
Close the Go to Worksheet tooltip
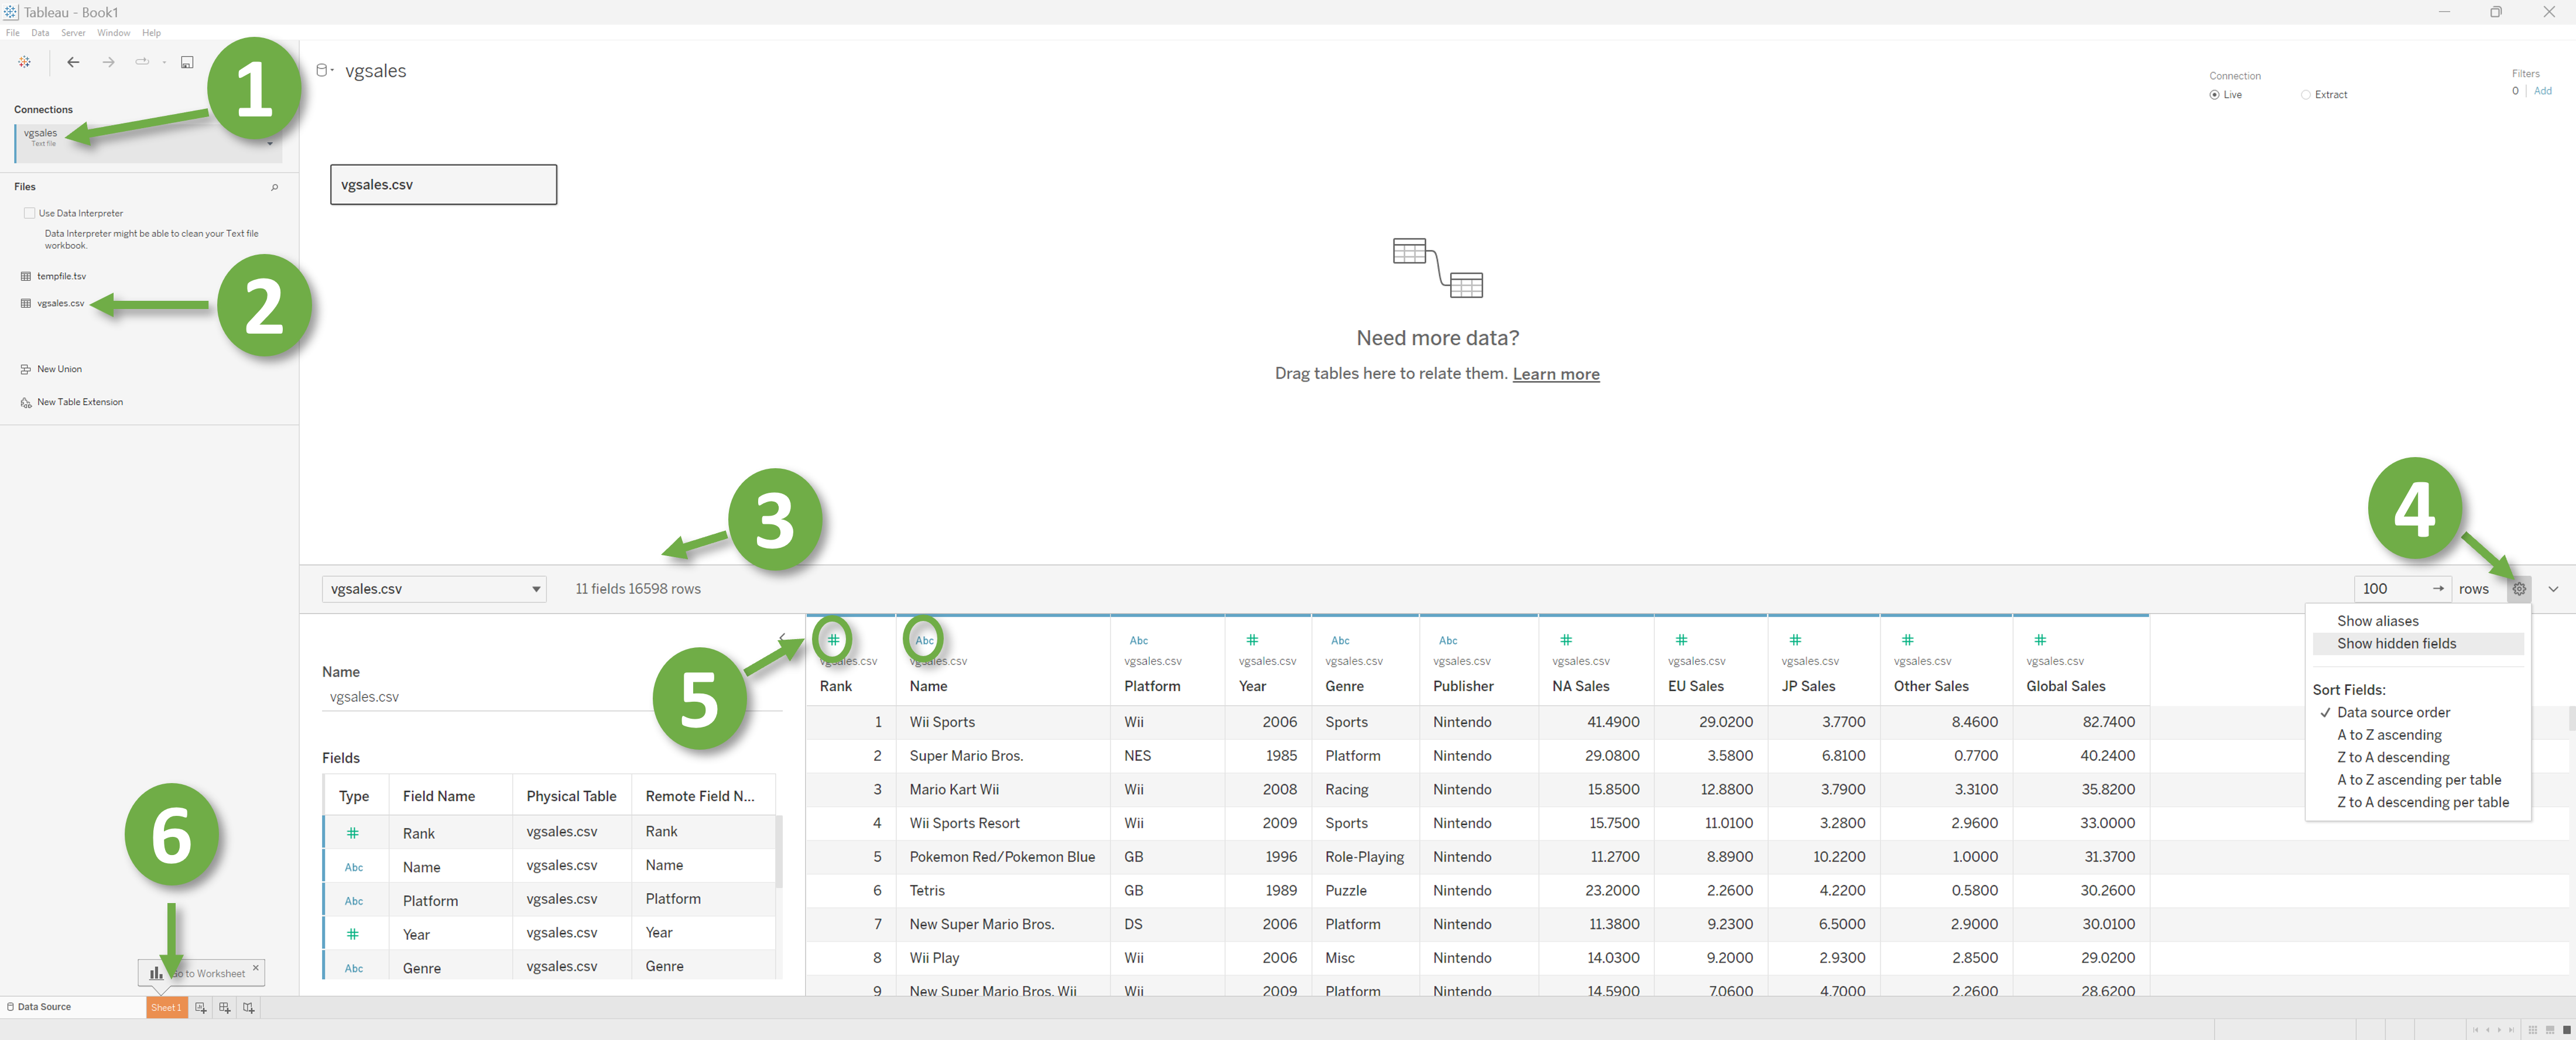[x=255, y=967]
